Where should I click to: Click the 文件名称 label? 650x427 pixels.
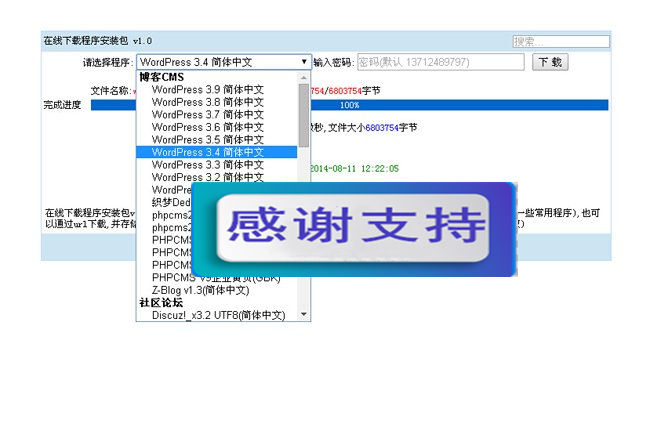tap(111, 91)
